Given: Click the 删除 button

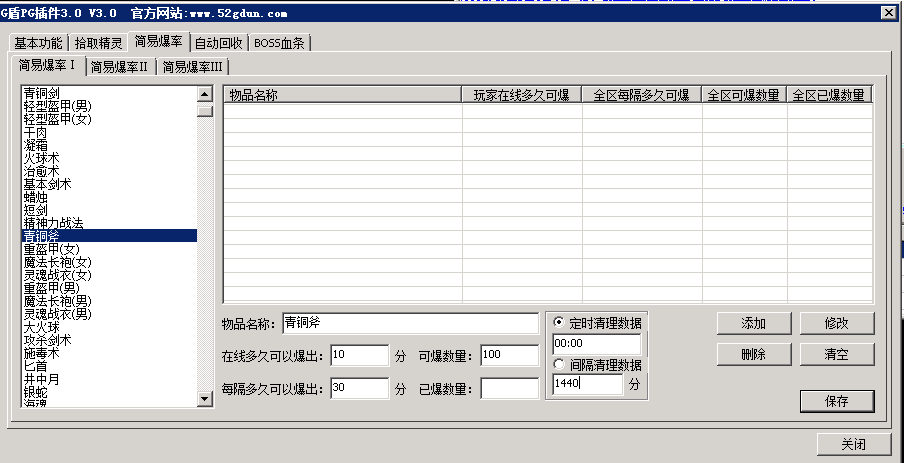Looking at the screenshot, I should 754,354.
